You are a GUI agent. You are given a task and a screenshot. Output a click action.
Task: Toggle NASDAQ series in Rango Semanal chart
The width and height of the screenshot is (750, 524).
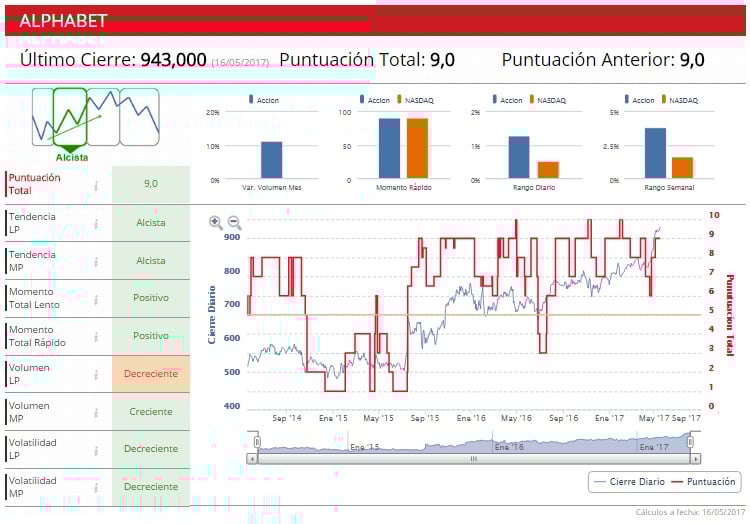pos(679,100)
